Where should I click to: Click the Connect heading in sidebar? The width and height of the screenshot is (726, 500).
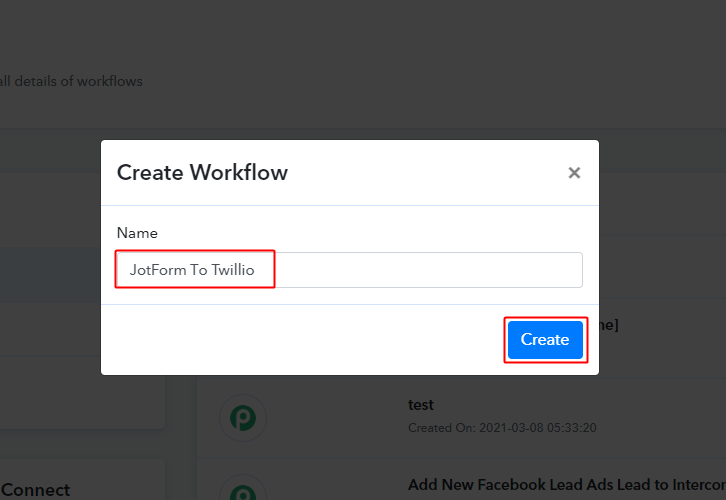click(35, 490)
